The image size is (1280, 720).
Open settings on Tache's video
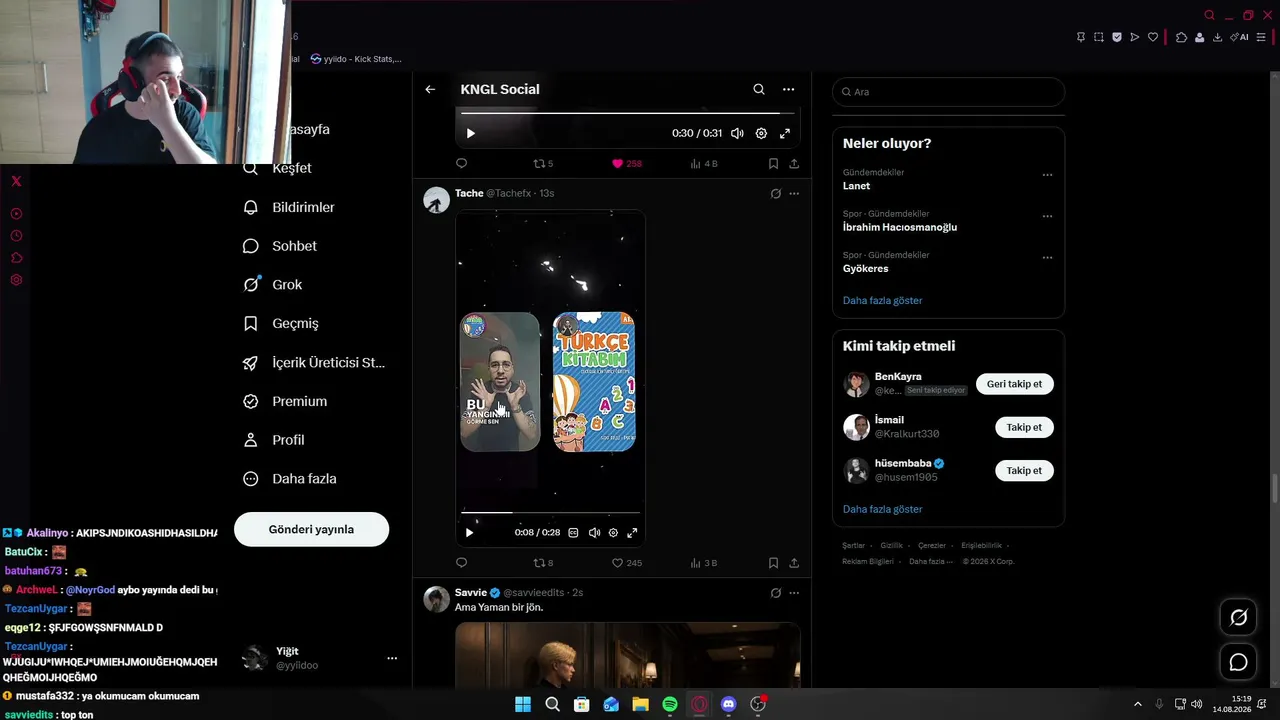[613, 533]
